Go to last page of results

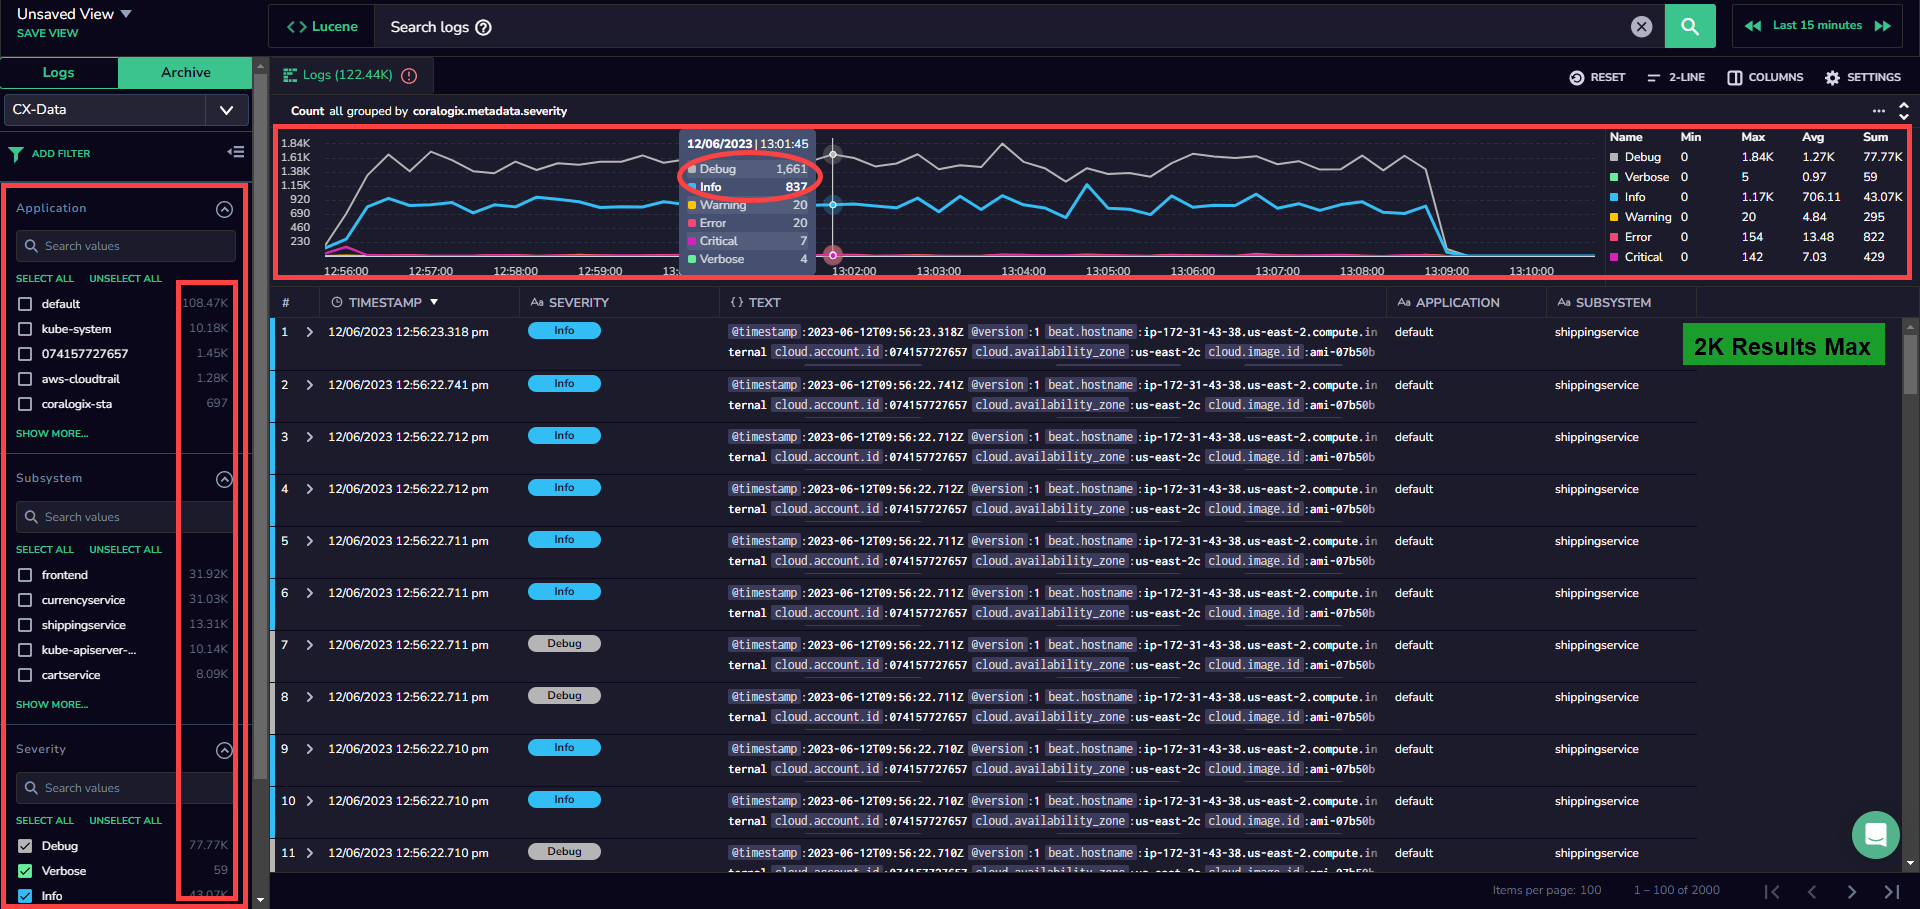coord(1891,891)
